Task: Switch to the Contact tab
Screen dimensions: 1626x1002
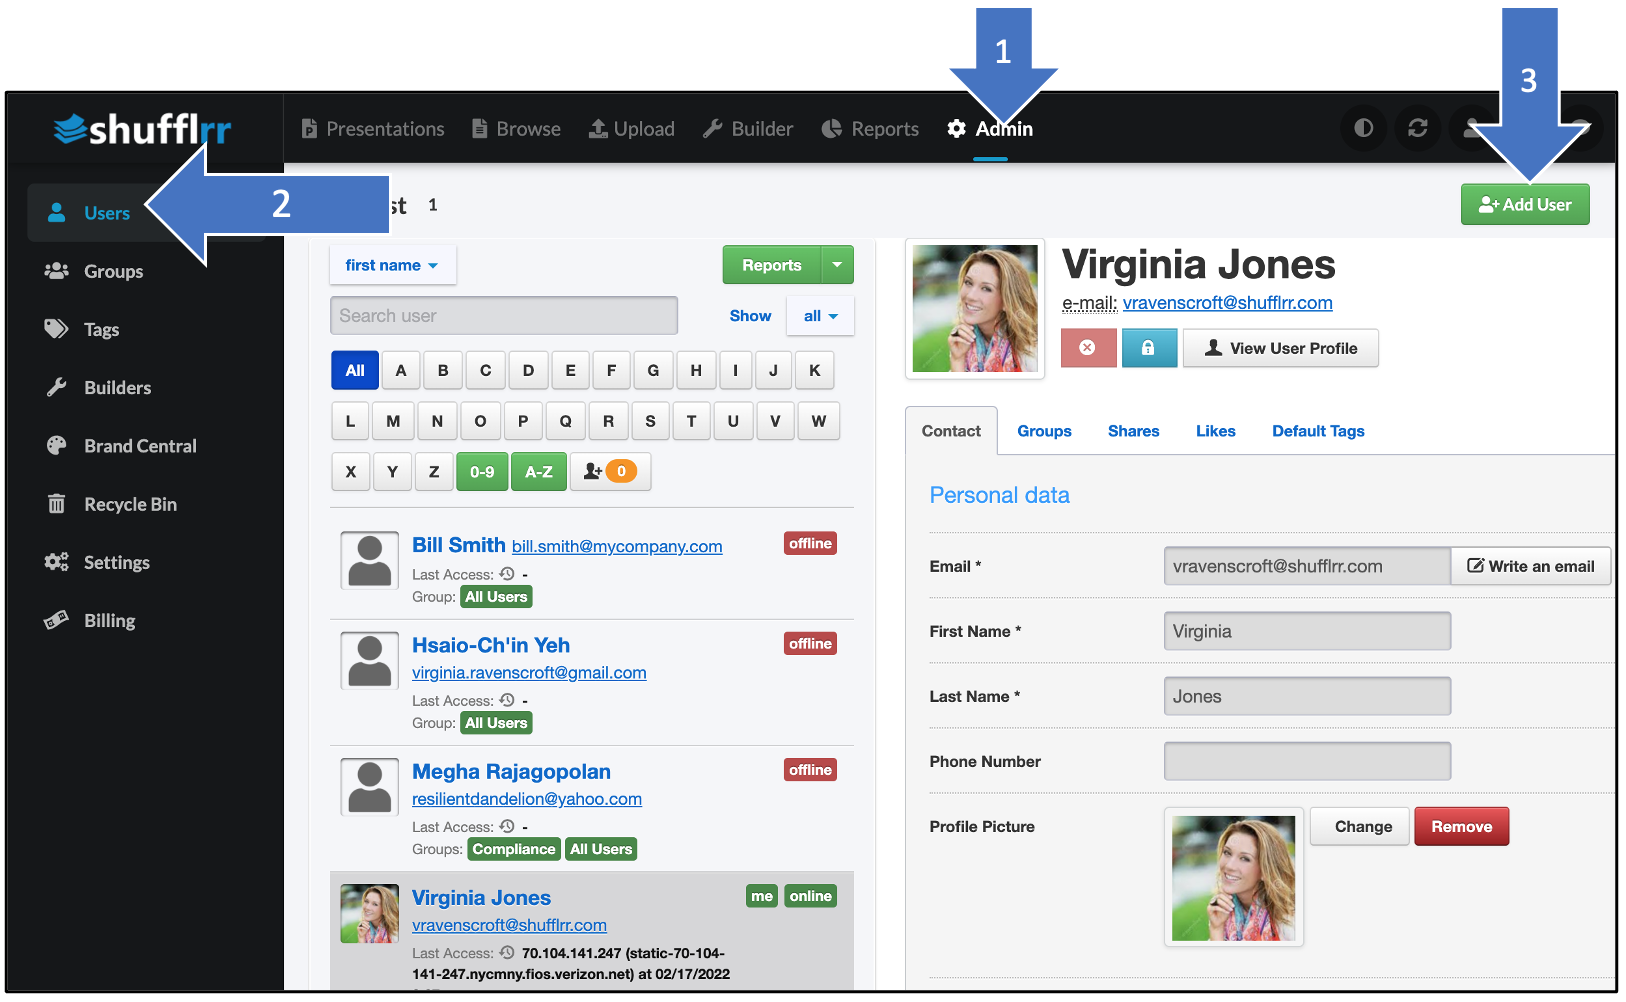Action: 951,431
